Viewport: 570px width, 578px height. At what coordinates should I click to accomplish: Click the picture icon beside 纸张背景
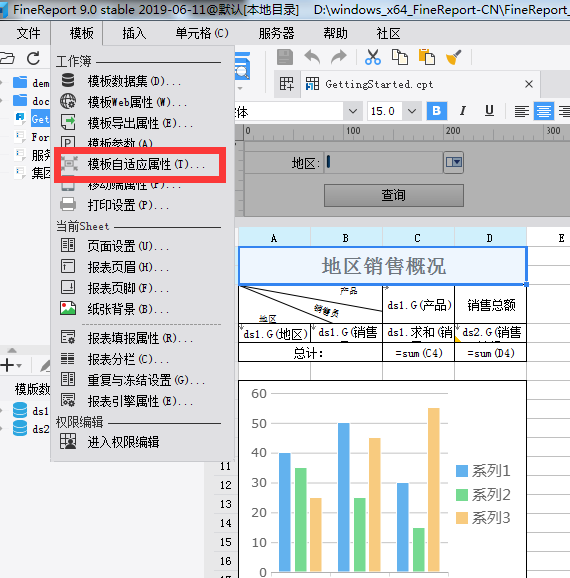[68, 308]
